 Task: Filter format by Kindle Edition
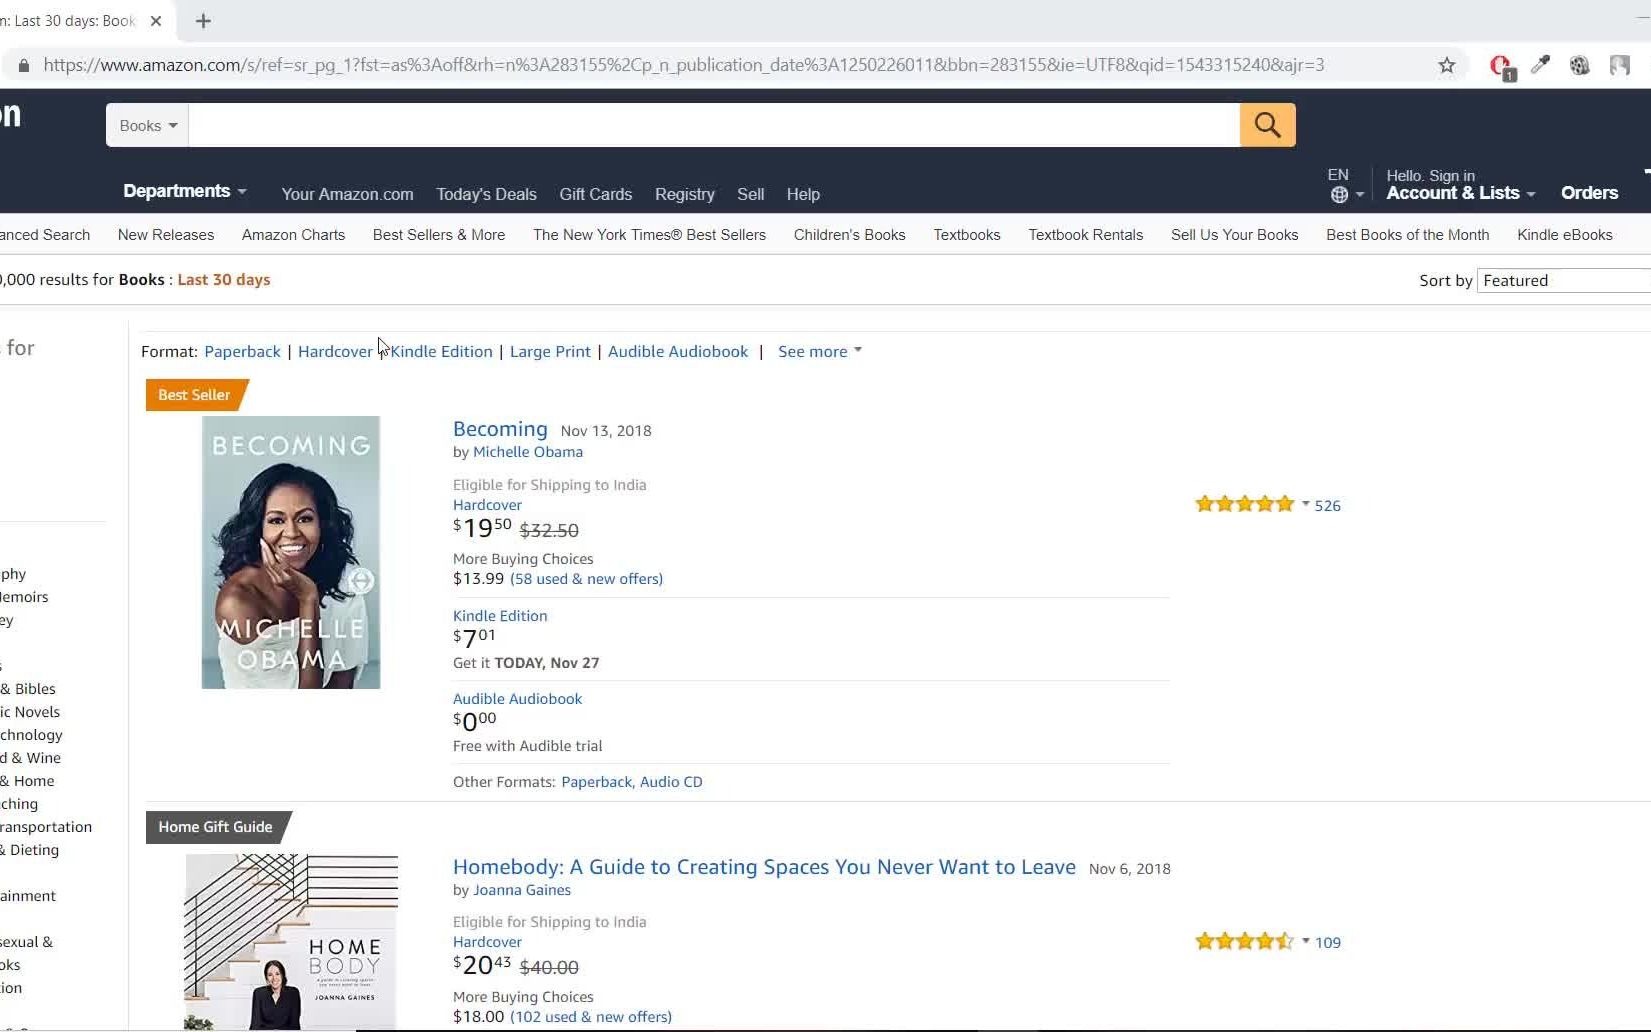pyautogui.click(x=441, y=351)
